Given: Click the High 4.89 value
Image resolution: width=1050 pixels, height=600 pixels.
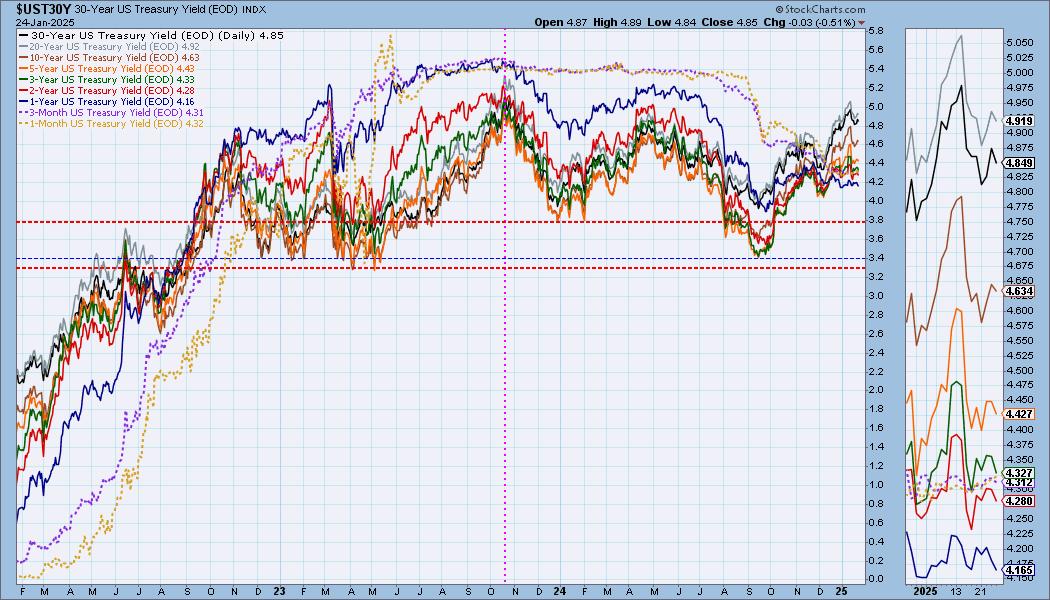Looking at the screenshot, I should [x=617, y=22].
